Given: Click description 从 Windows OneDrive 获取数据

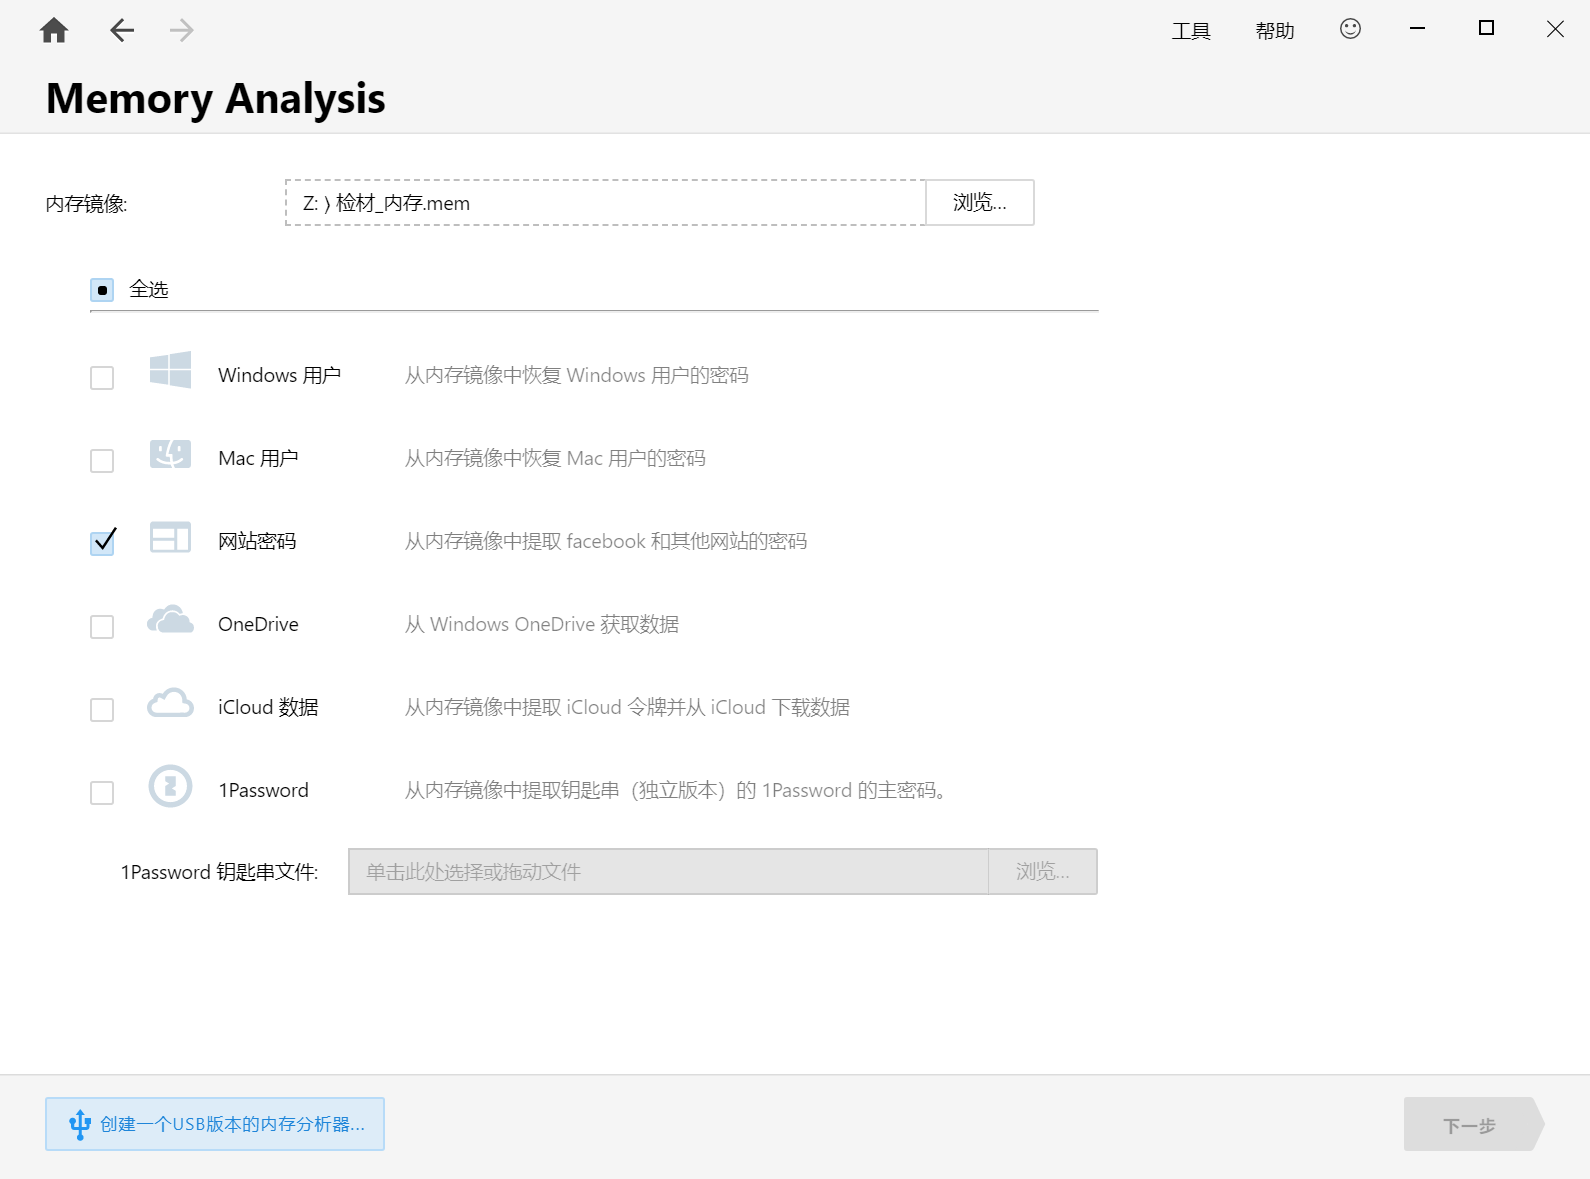Looking at the screenshot, I should [x=542, y=625].
